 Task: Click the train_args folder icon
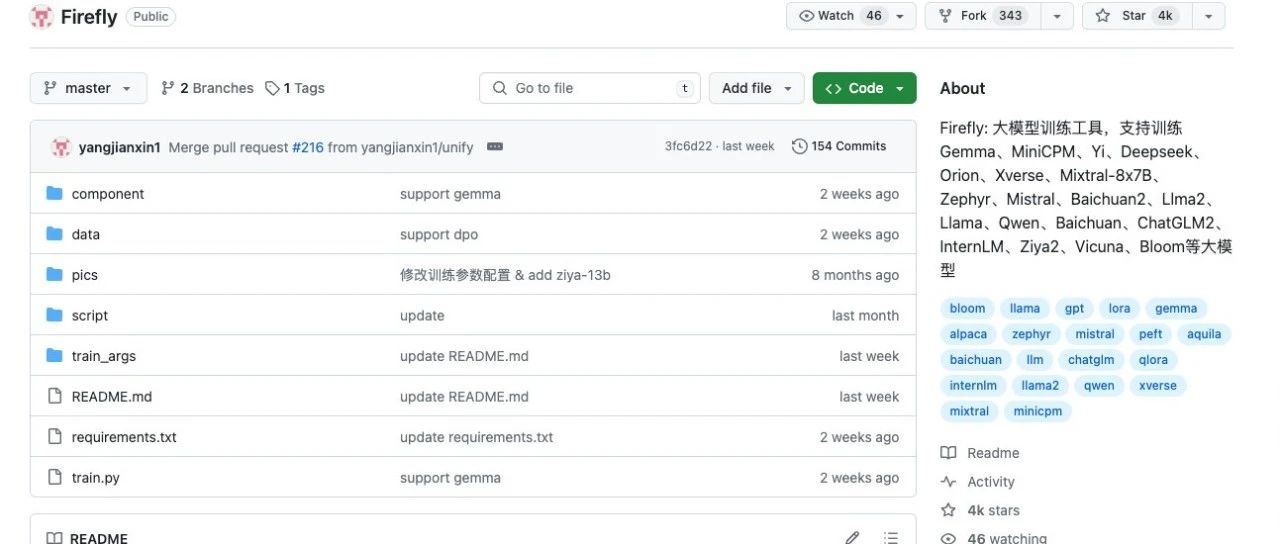[x=55, y=356]
